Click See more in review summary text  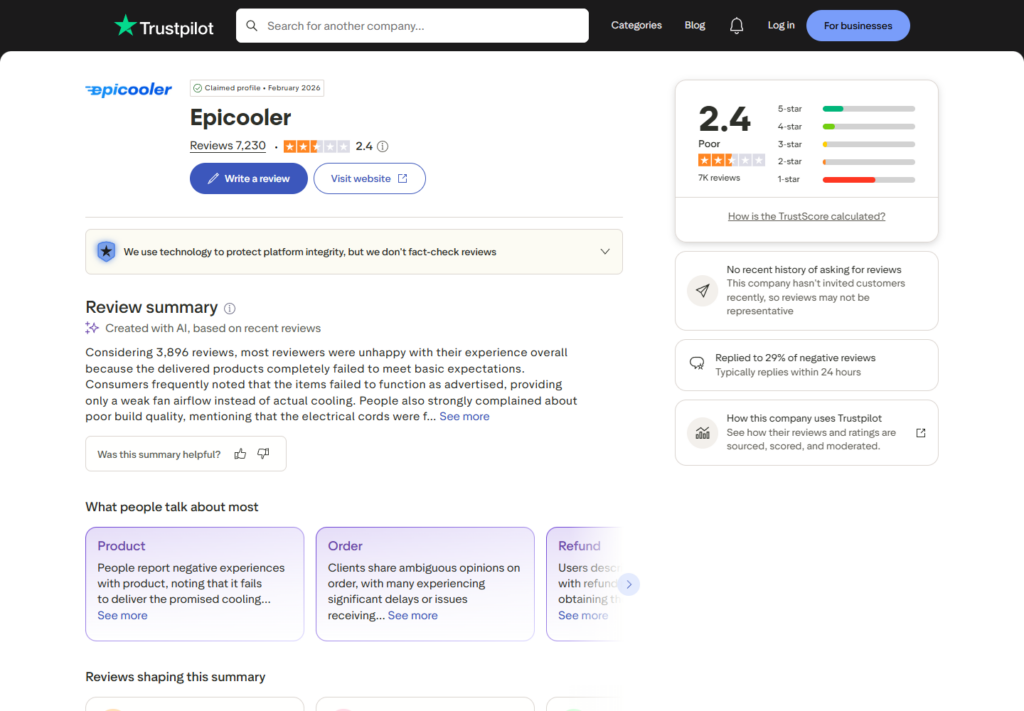pos(464,417)
